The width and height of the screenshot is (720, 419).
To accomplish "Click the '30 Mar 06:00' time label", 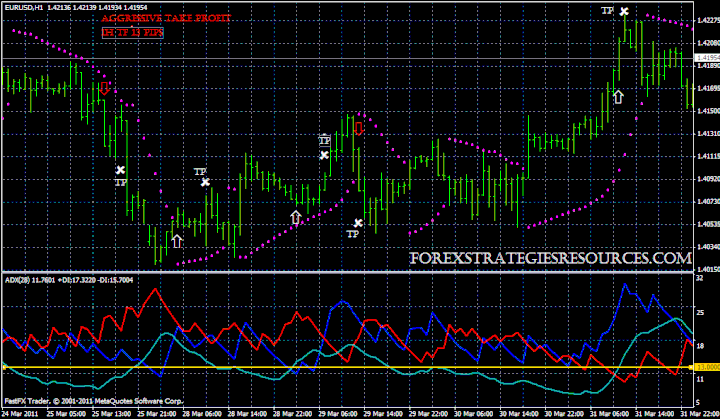I will [473, 414].
